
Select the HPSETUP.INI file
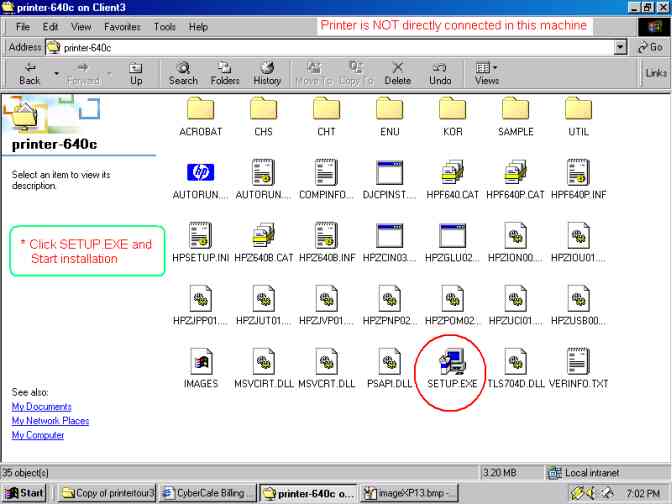pos(200,236)
